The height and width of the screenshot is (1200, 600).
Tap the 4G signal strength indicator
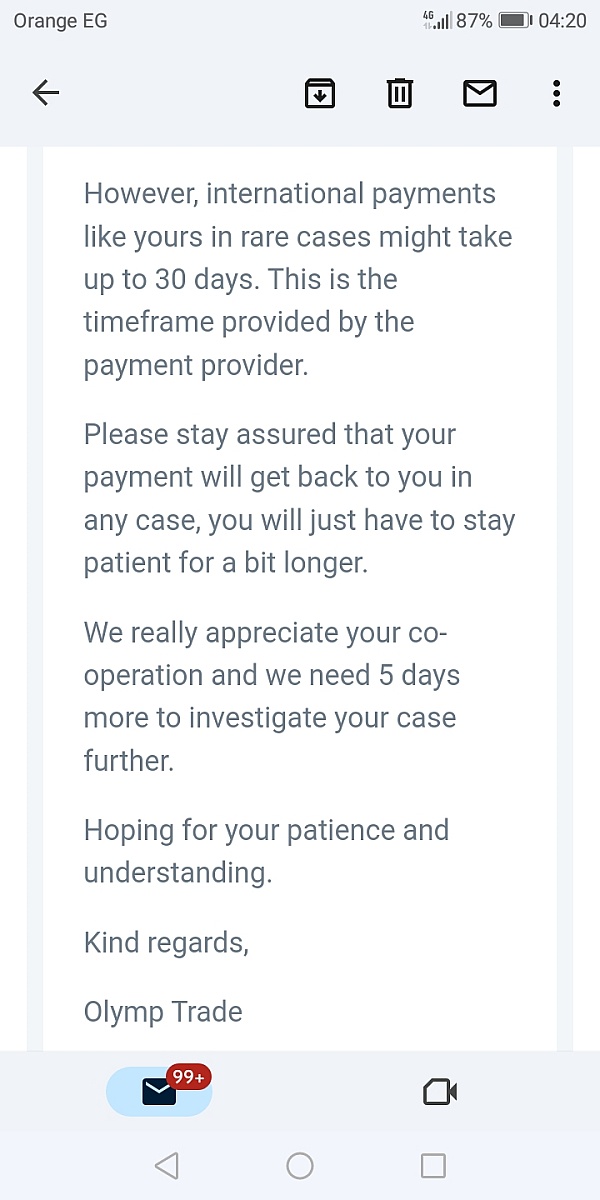click(x=437, y=20)
